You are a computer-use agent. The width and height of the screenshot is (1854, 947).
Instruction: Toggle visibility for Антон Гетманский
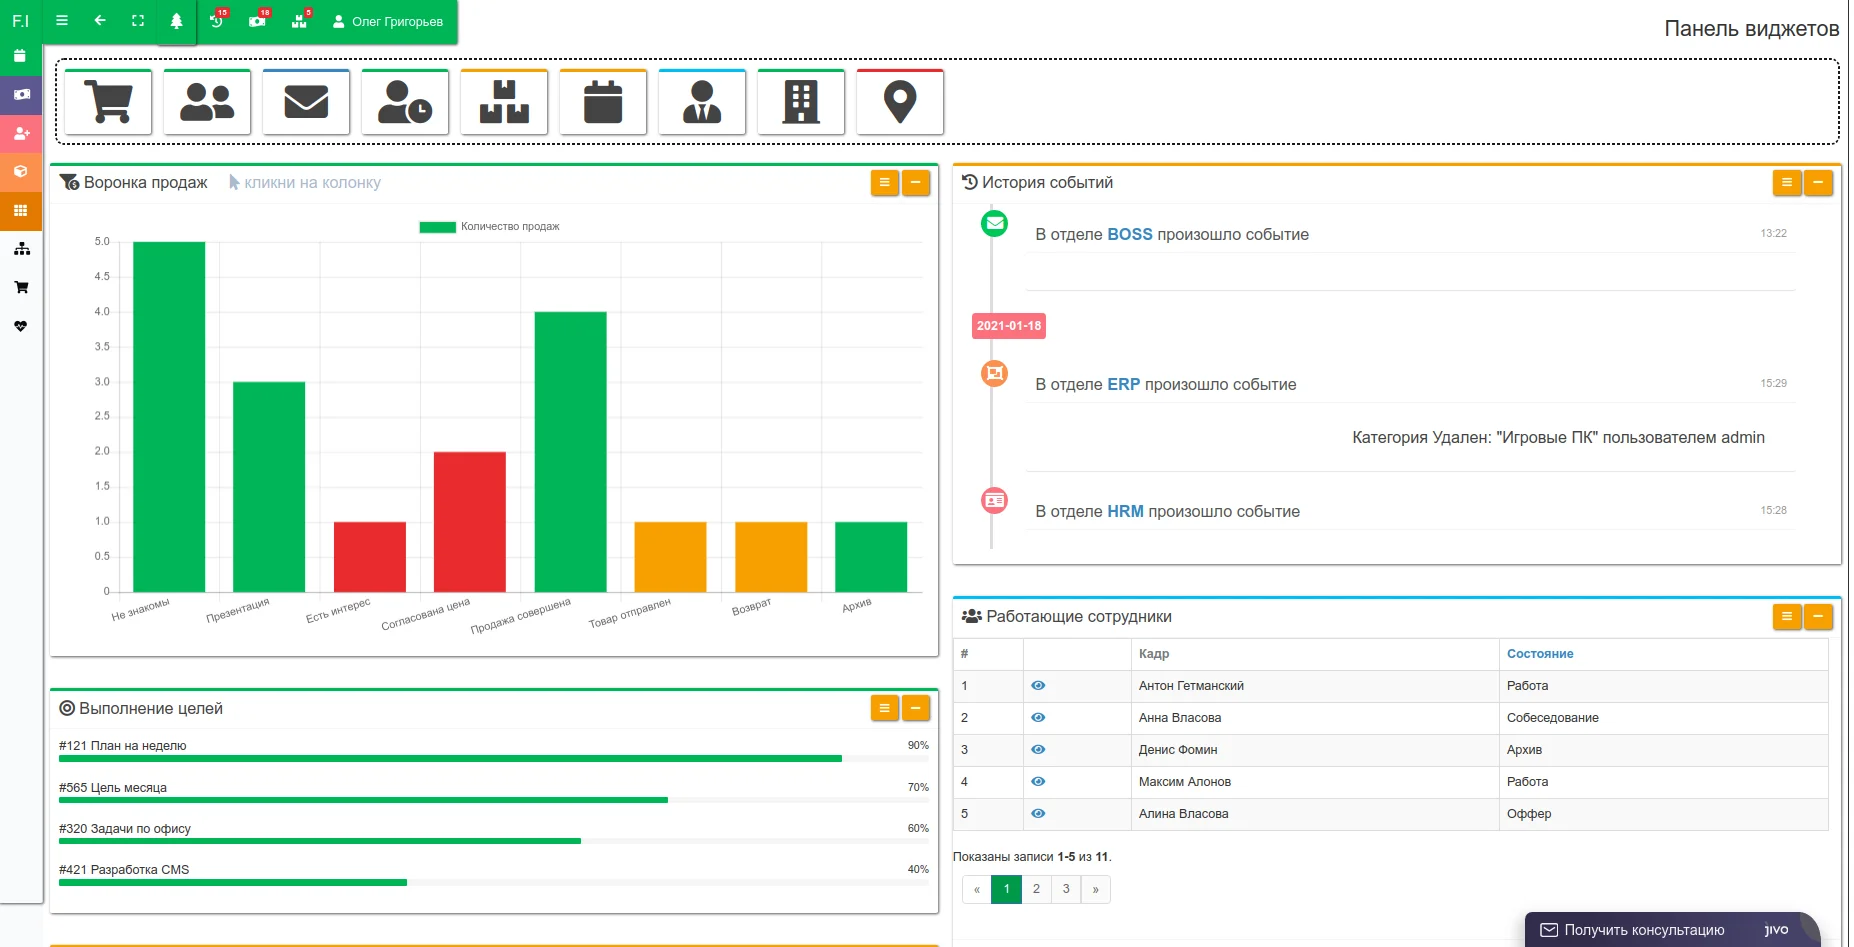coord(1038,685)
